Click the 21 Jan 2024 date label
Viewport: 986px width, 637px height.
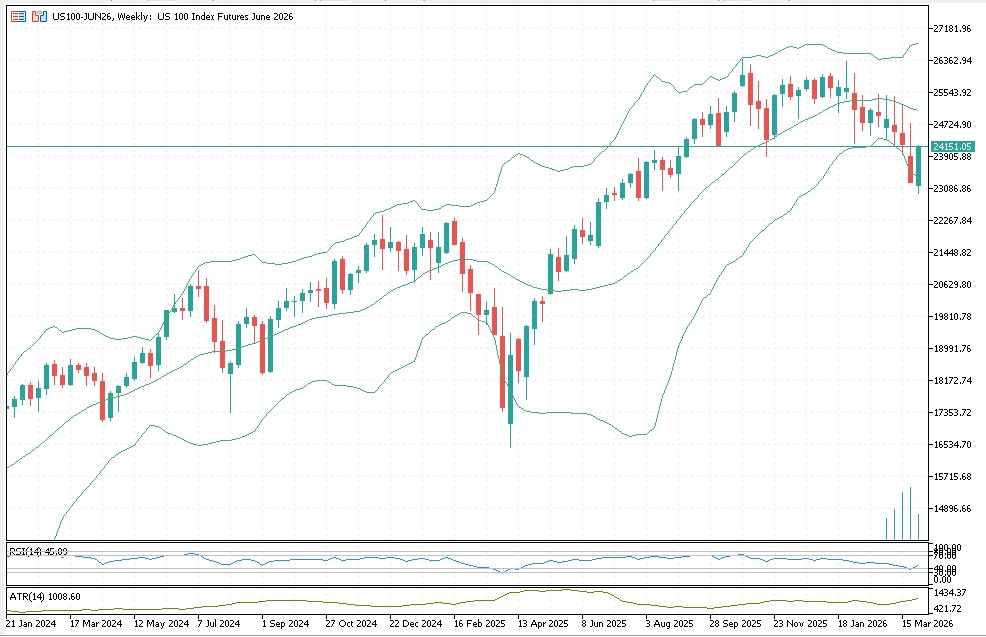click(30, 624)
